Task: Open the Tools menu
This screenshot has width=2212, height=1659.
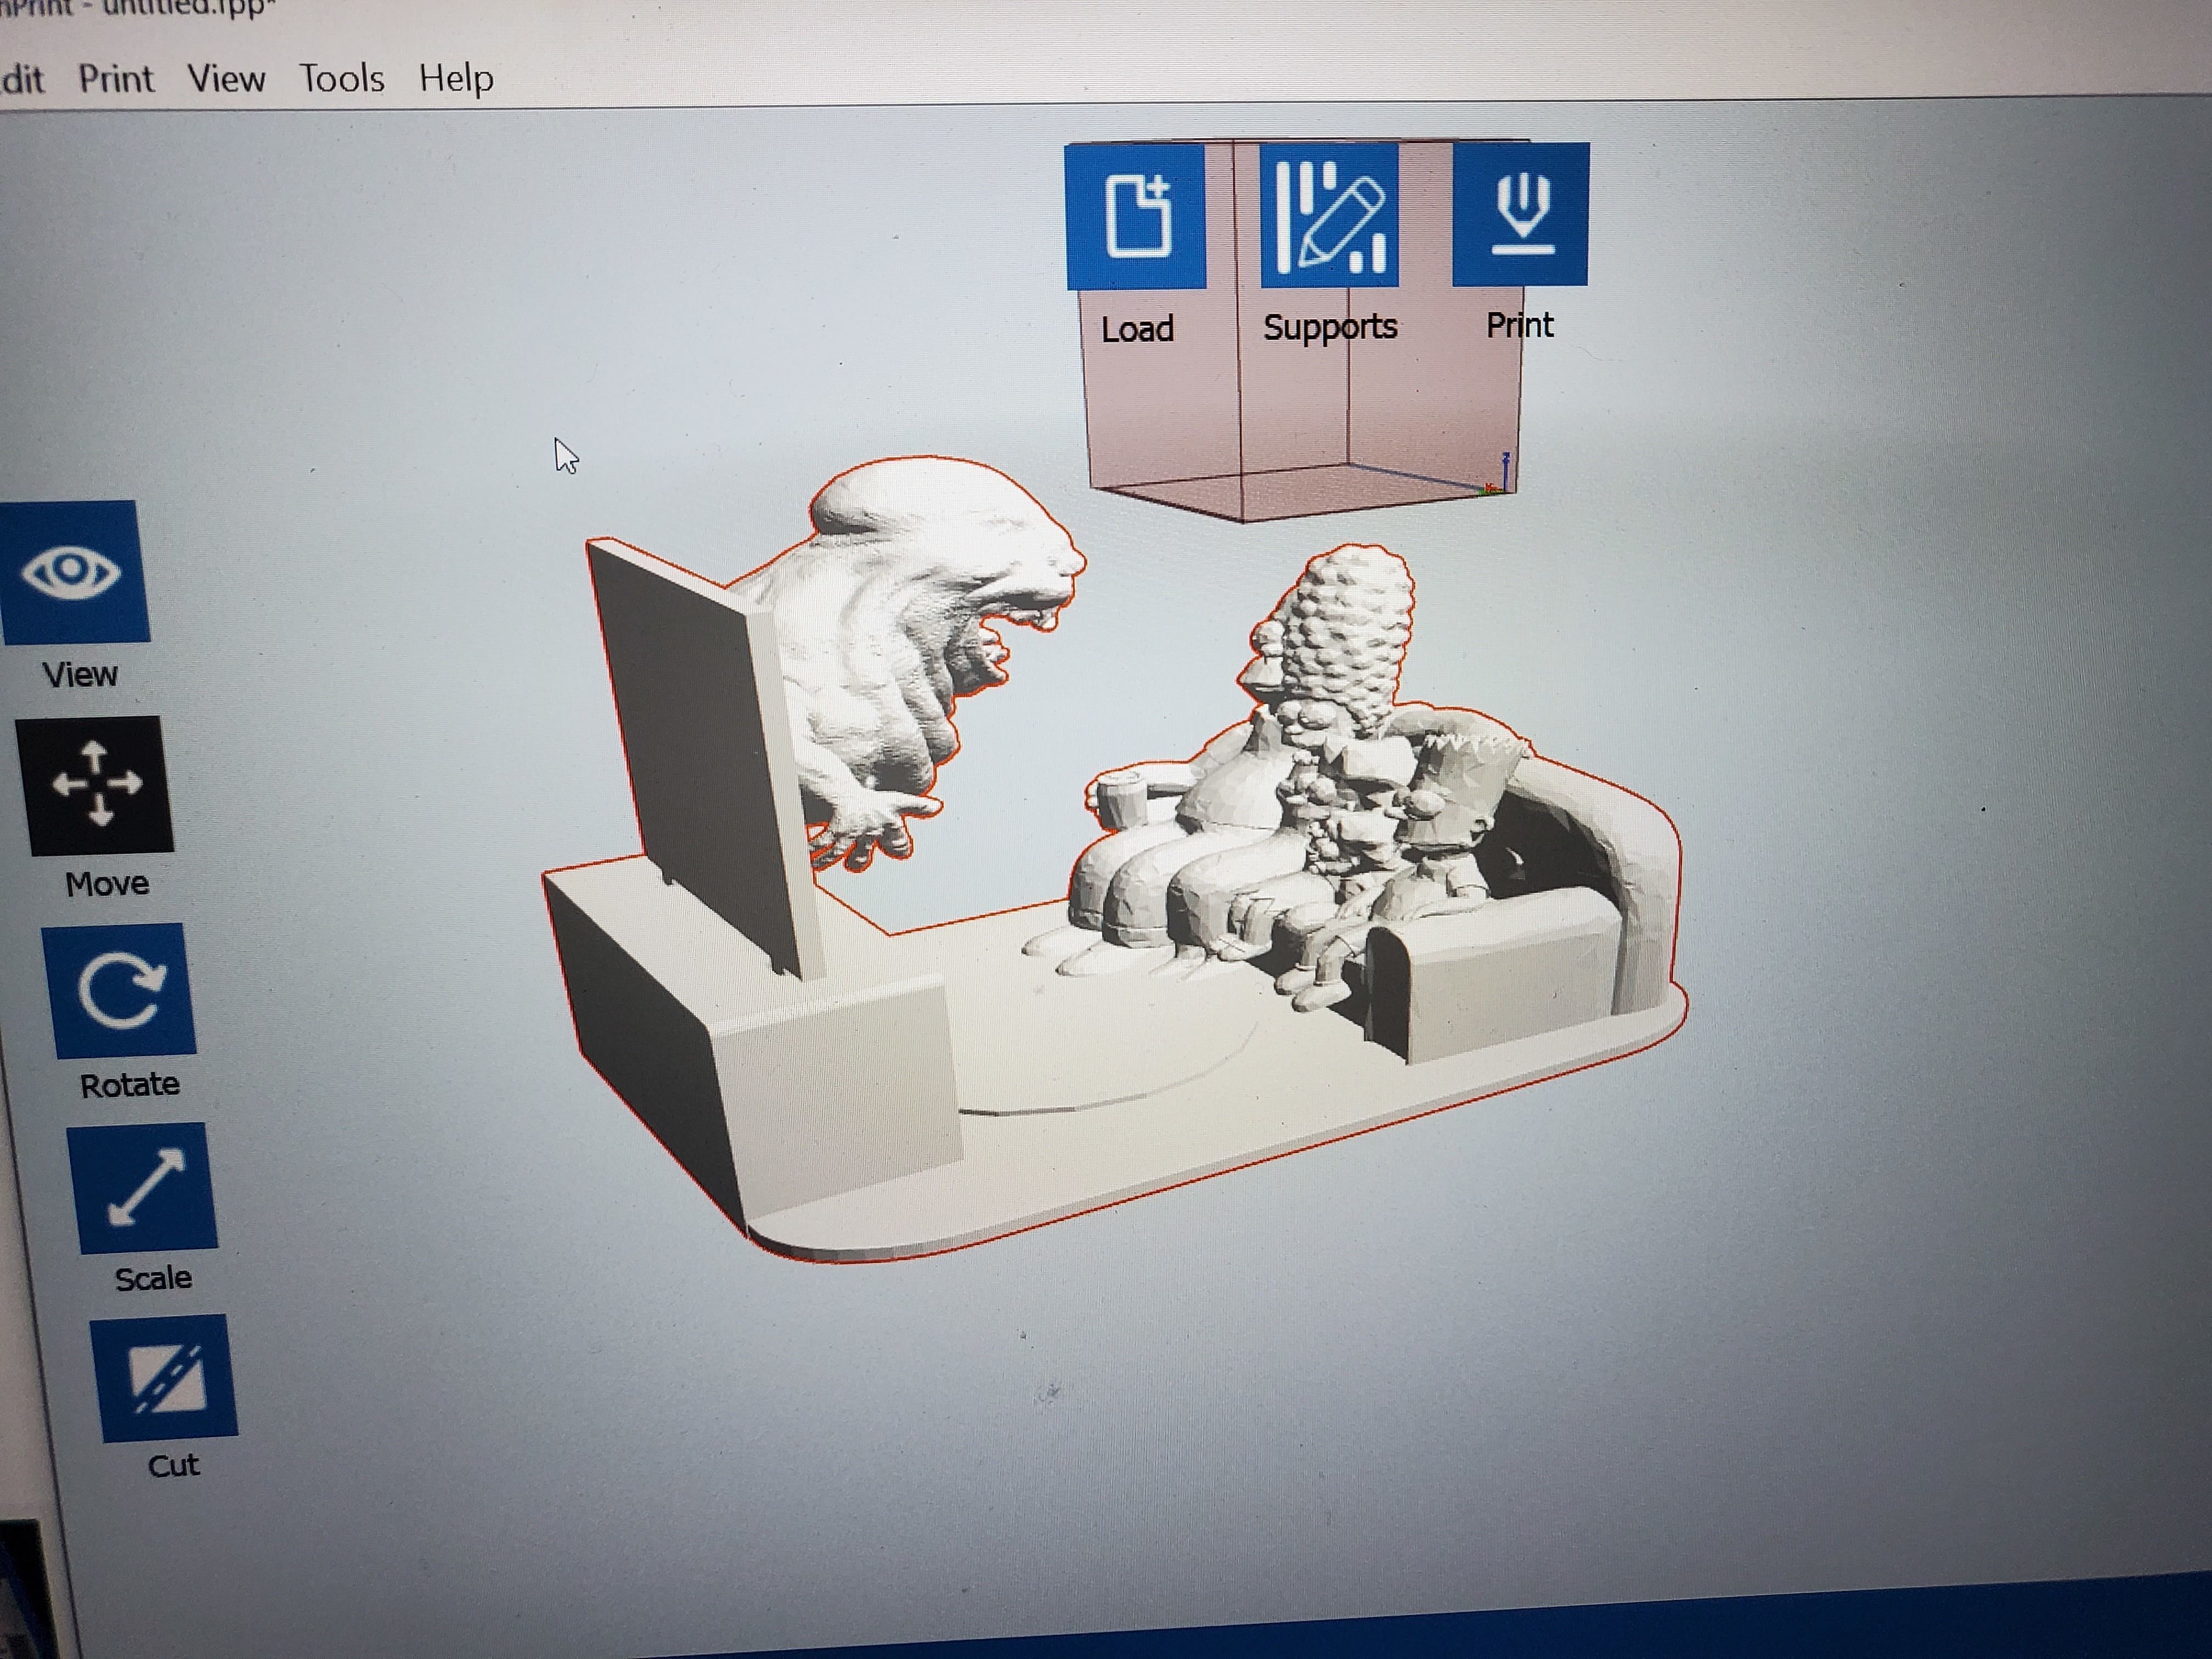Action: (342, 79)
